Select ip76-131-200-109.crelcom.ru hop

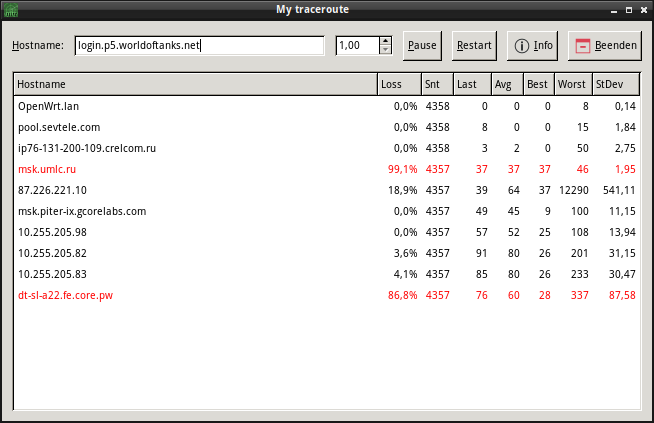(327, 148)
